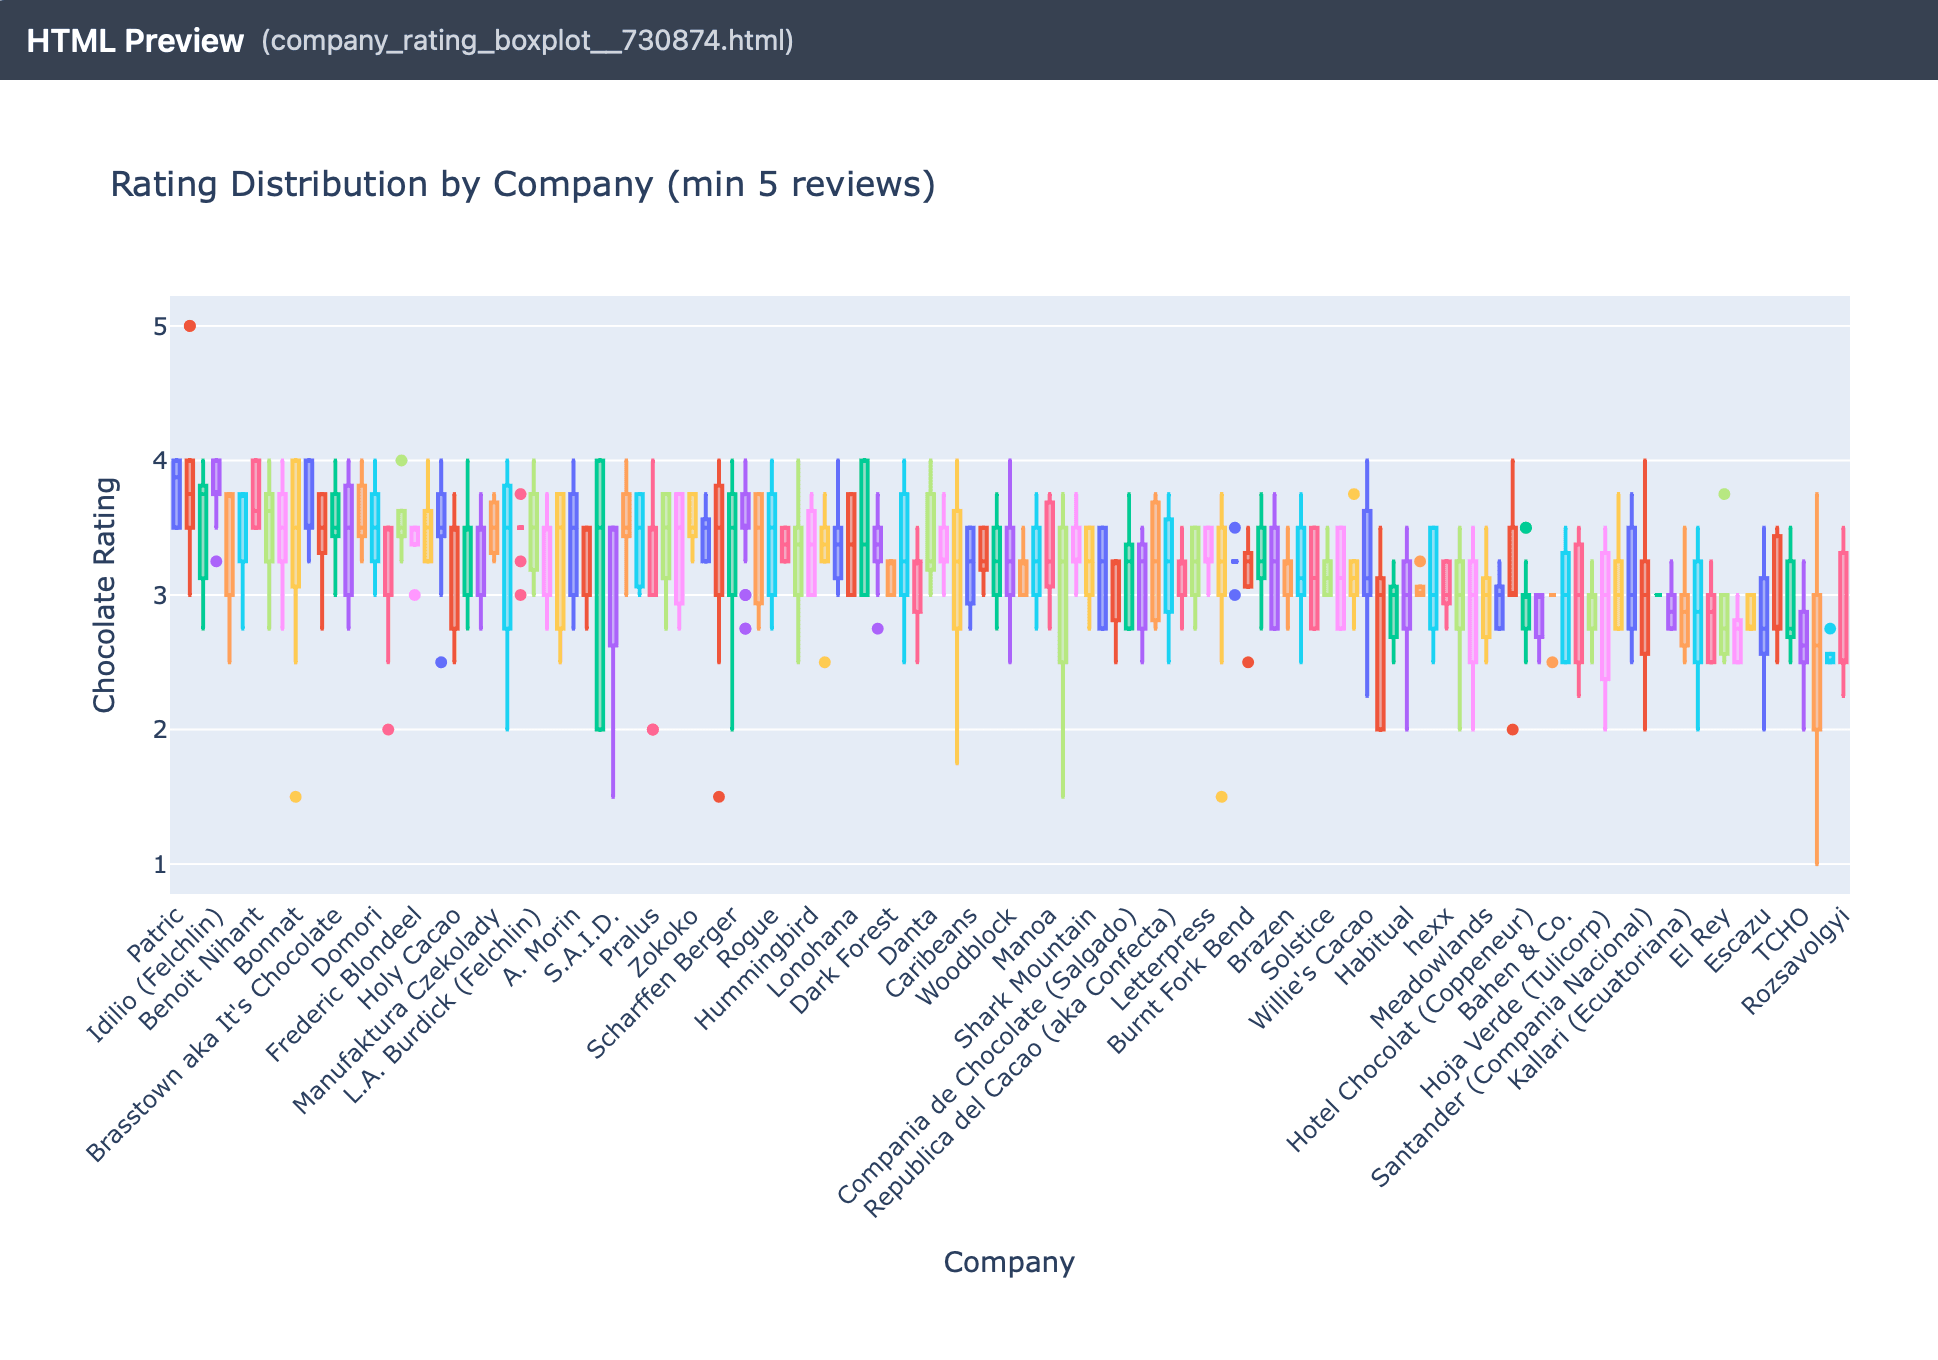Click the 'Brasstown aka It's Chocolate' axis label
Image resolution: width=1938 pixels, height=1360 pixels.
217,1036
